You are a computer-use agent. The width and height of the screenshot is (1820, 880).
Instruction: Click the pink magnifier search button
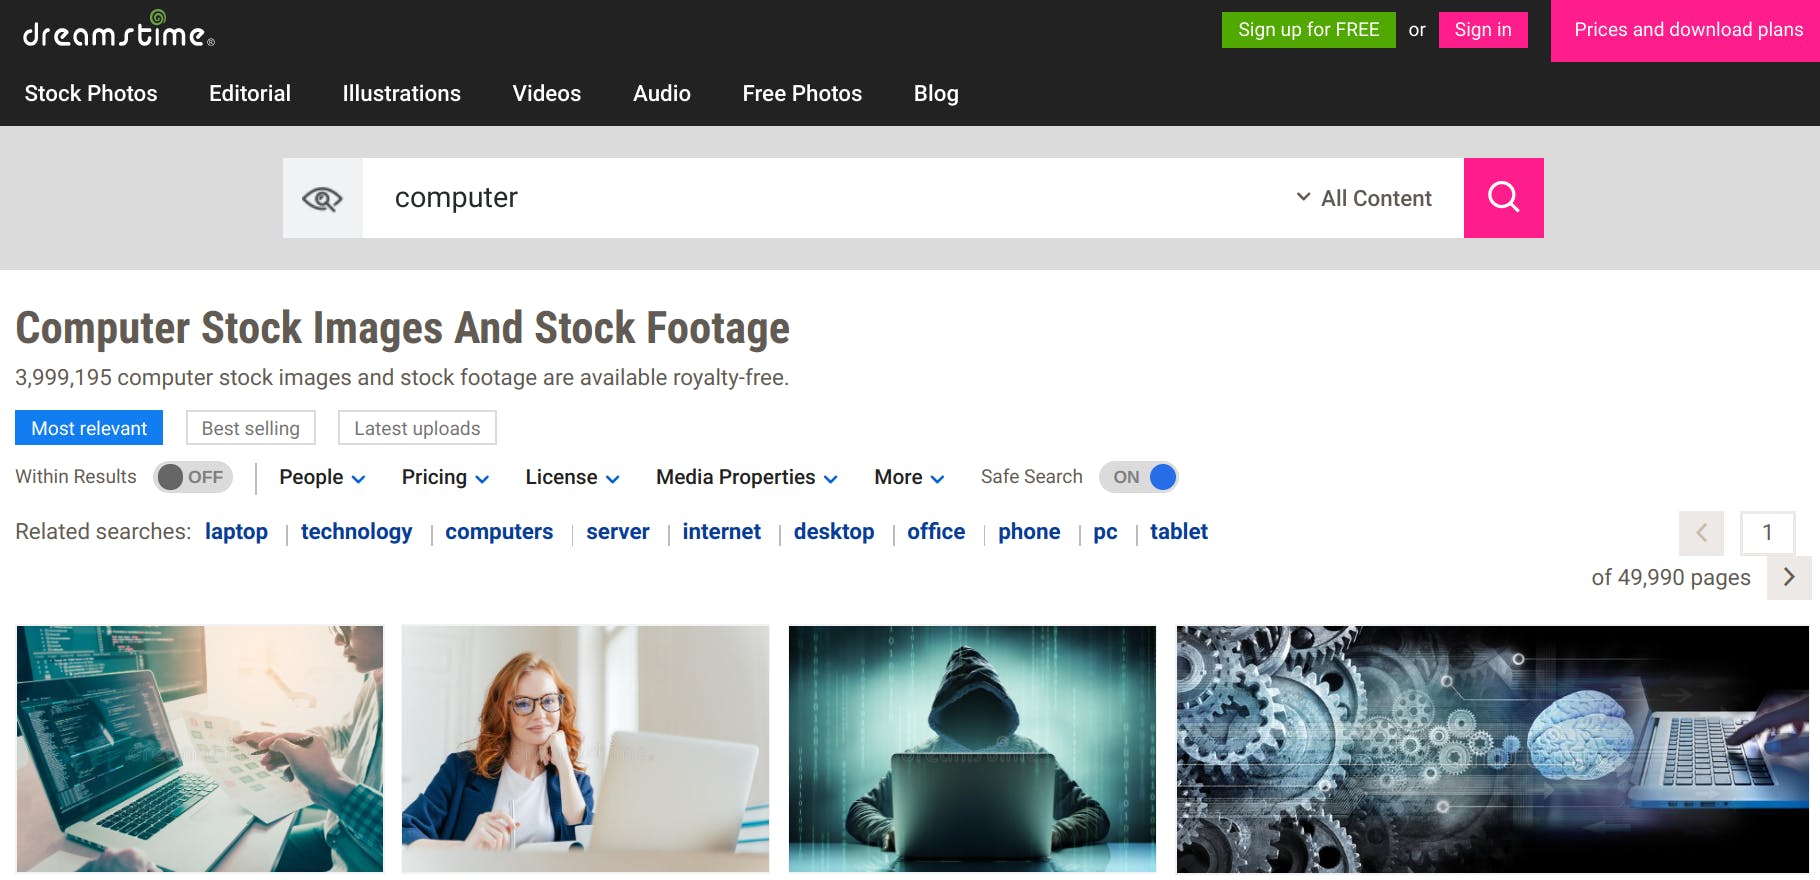1503,198
